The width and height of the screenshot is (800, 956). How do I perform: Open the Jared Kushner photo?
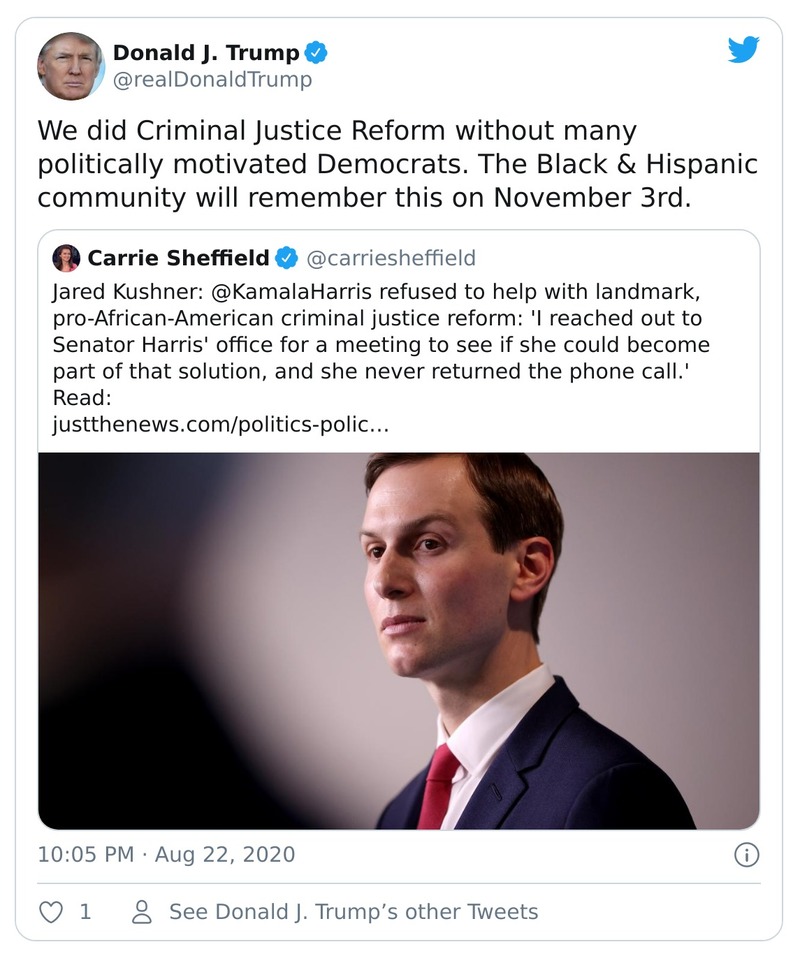(x=398, y=640)
